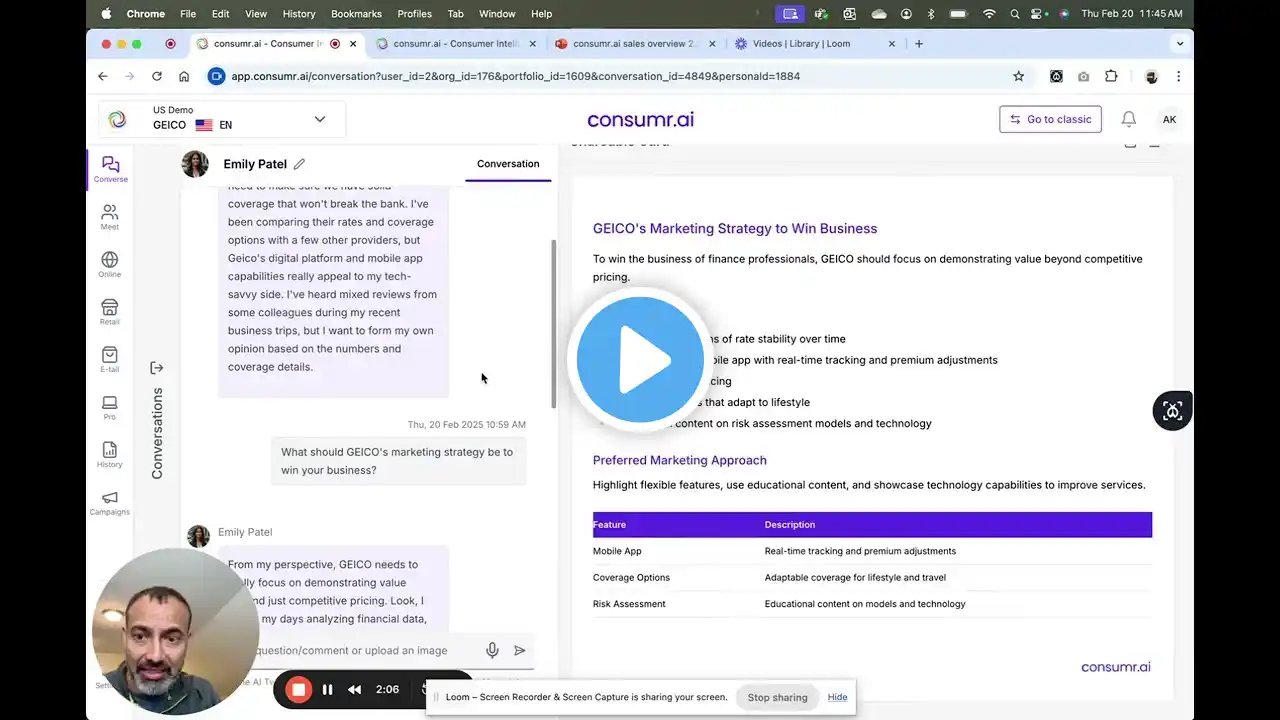
Task: Reload the current page
Action: click(x=157, y=76)
